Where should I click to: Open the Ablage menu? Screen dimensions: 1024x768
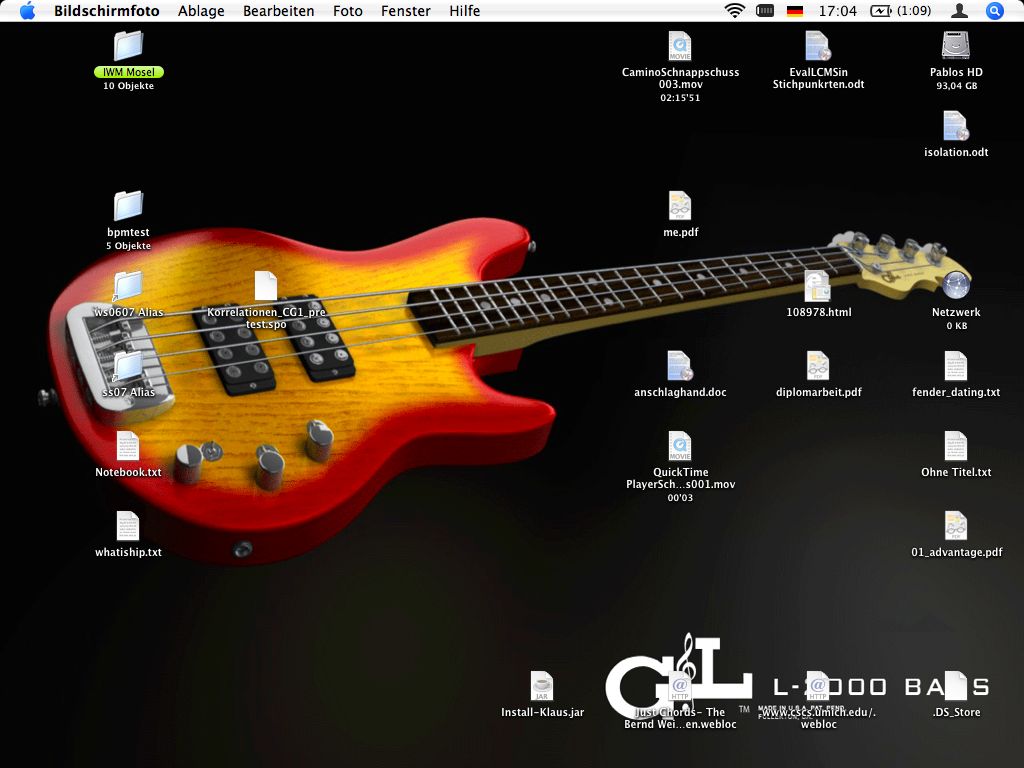coord(201,11)
